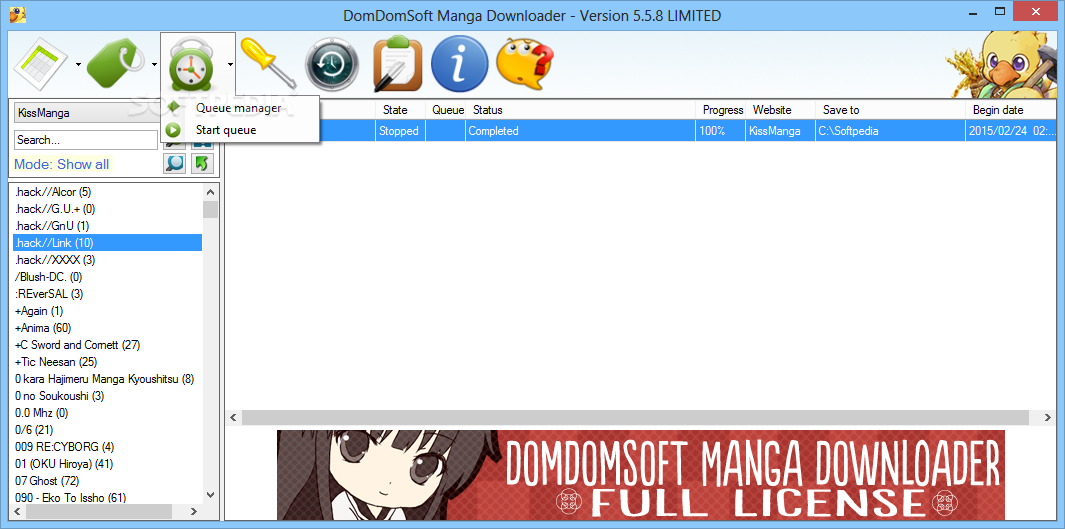
Task: Click the blue info circle icon
Action: (460, 64)
